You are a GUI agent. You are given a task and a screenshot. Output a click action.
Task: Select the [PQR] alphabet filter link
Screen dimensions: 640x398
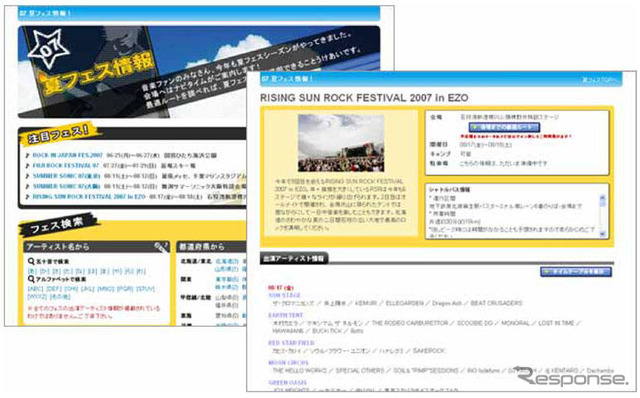coord(125,289)
